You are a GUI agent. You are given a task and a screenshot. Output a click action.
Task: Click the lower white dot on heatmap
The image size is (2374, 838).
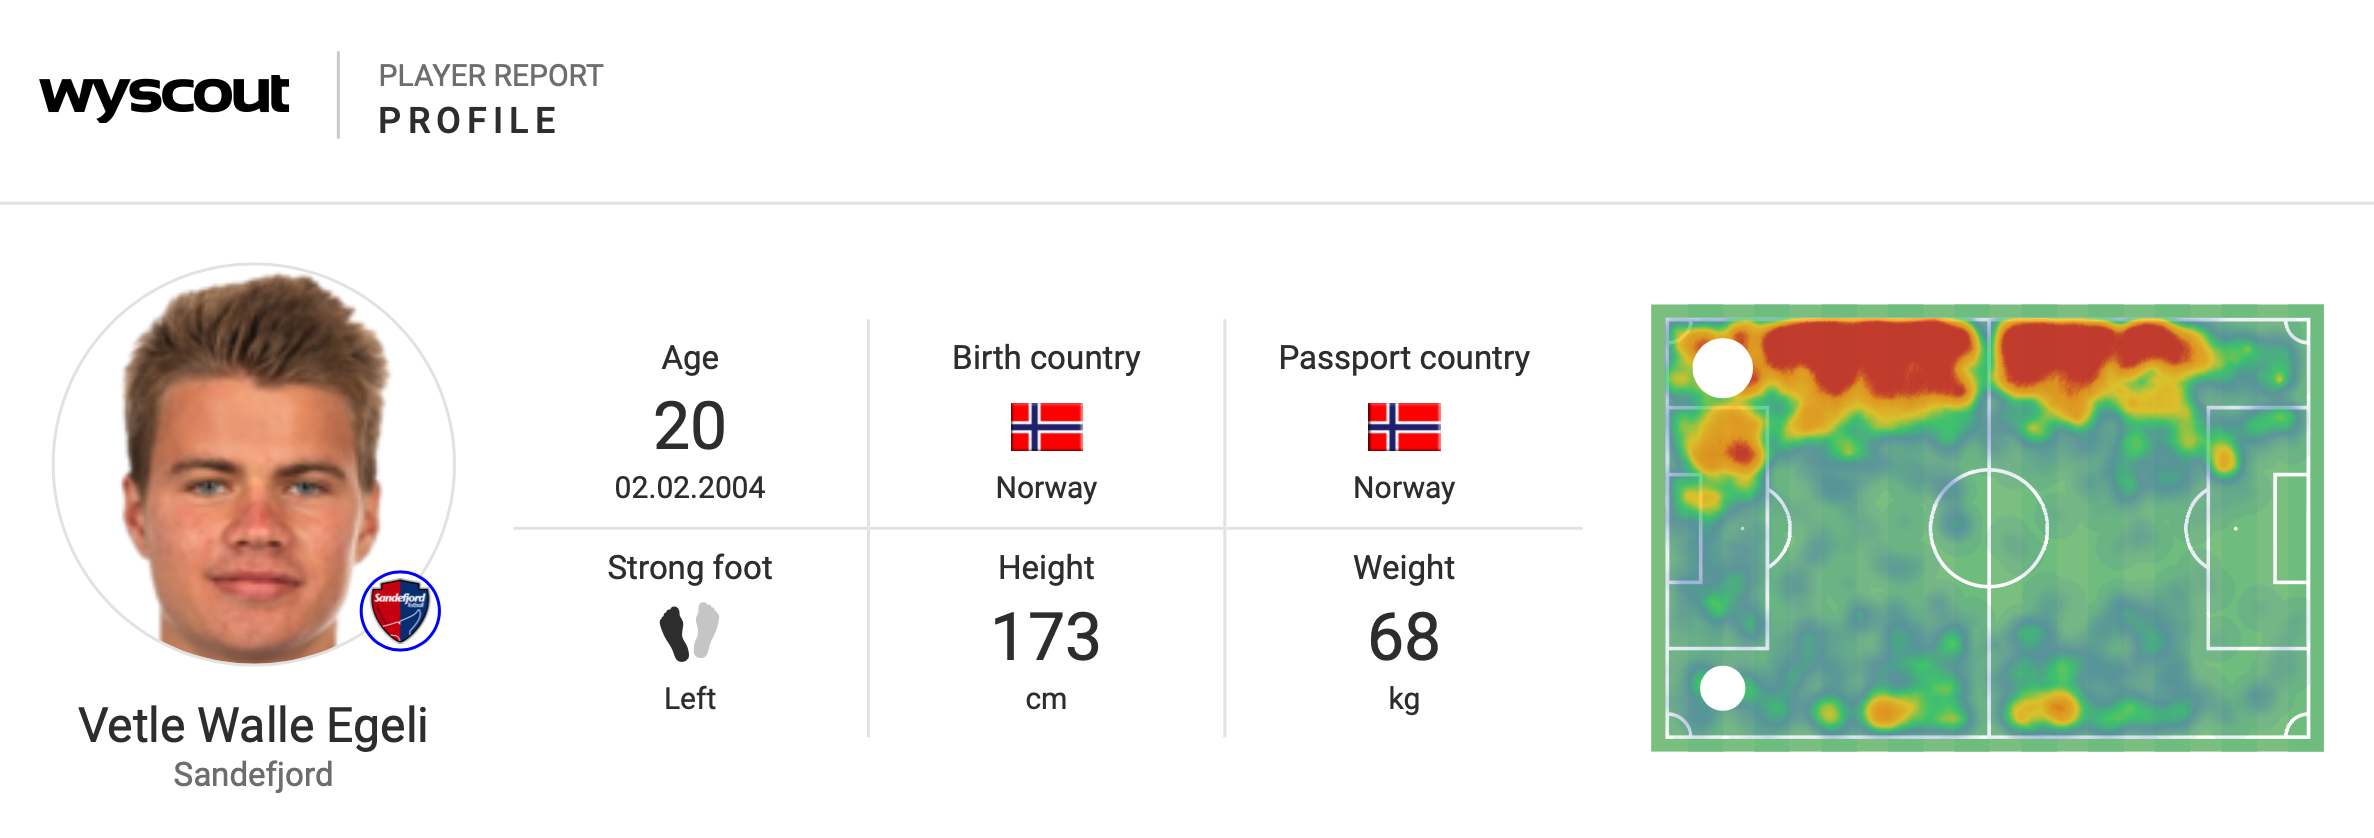tap(1722, 688)
